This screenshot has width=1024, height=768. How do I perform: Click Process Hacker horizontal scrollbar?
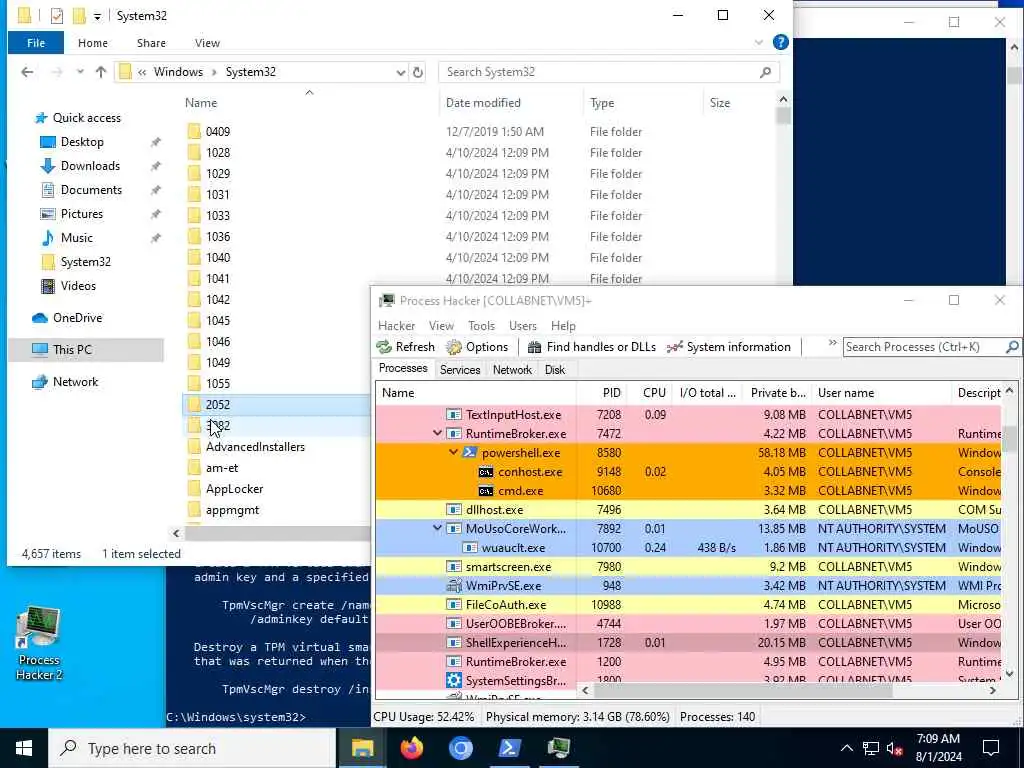742,690
